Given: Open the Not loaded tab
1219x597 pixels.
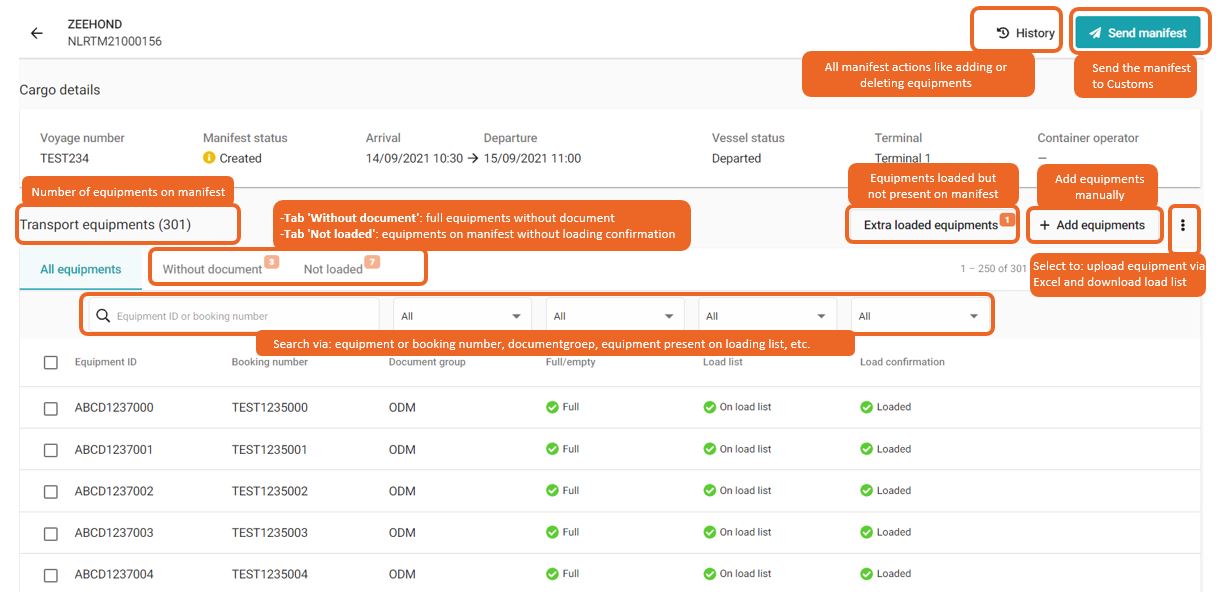Looking at the screenshot, I should tap(332, 269).
